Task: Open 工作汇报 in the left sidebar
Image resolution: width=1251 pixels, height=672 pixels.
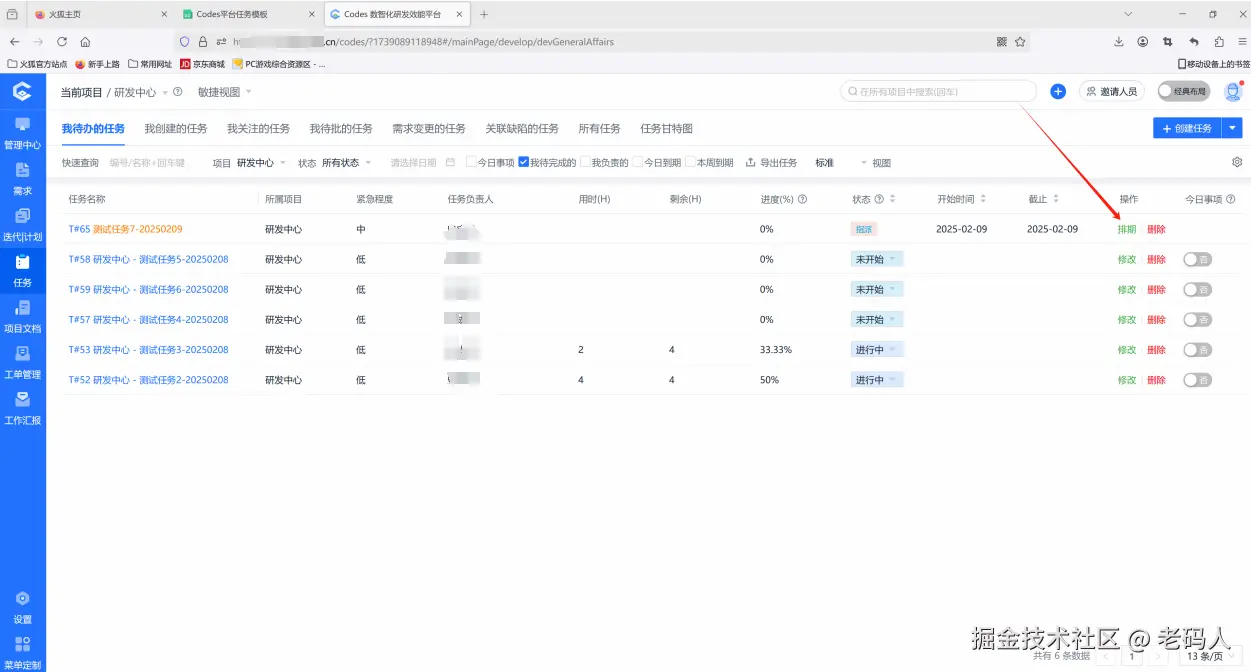Action: click(22, 408)
